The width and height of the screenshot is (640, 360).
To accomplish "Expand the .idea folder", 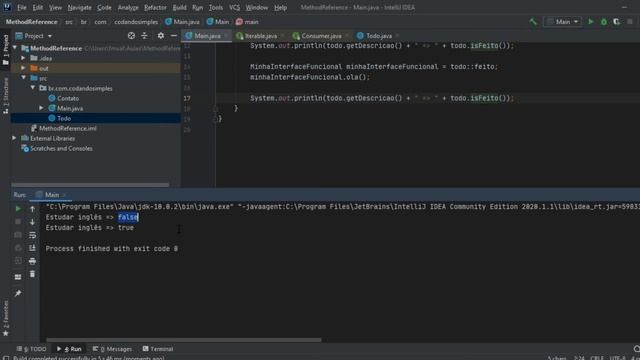I will click(24, 58).
